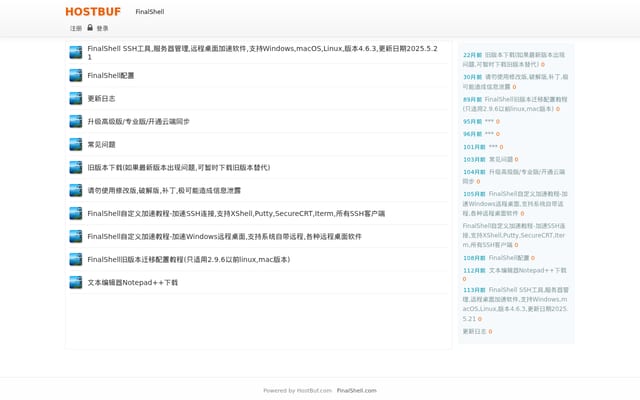Click sidebar entry 104月前 升级高级版

pos(514,176)
